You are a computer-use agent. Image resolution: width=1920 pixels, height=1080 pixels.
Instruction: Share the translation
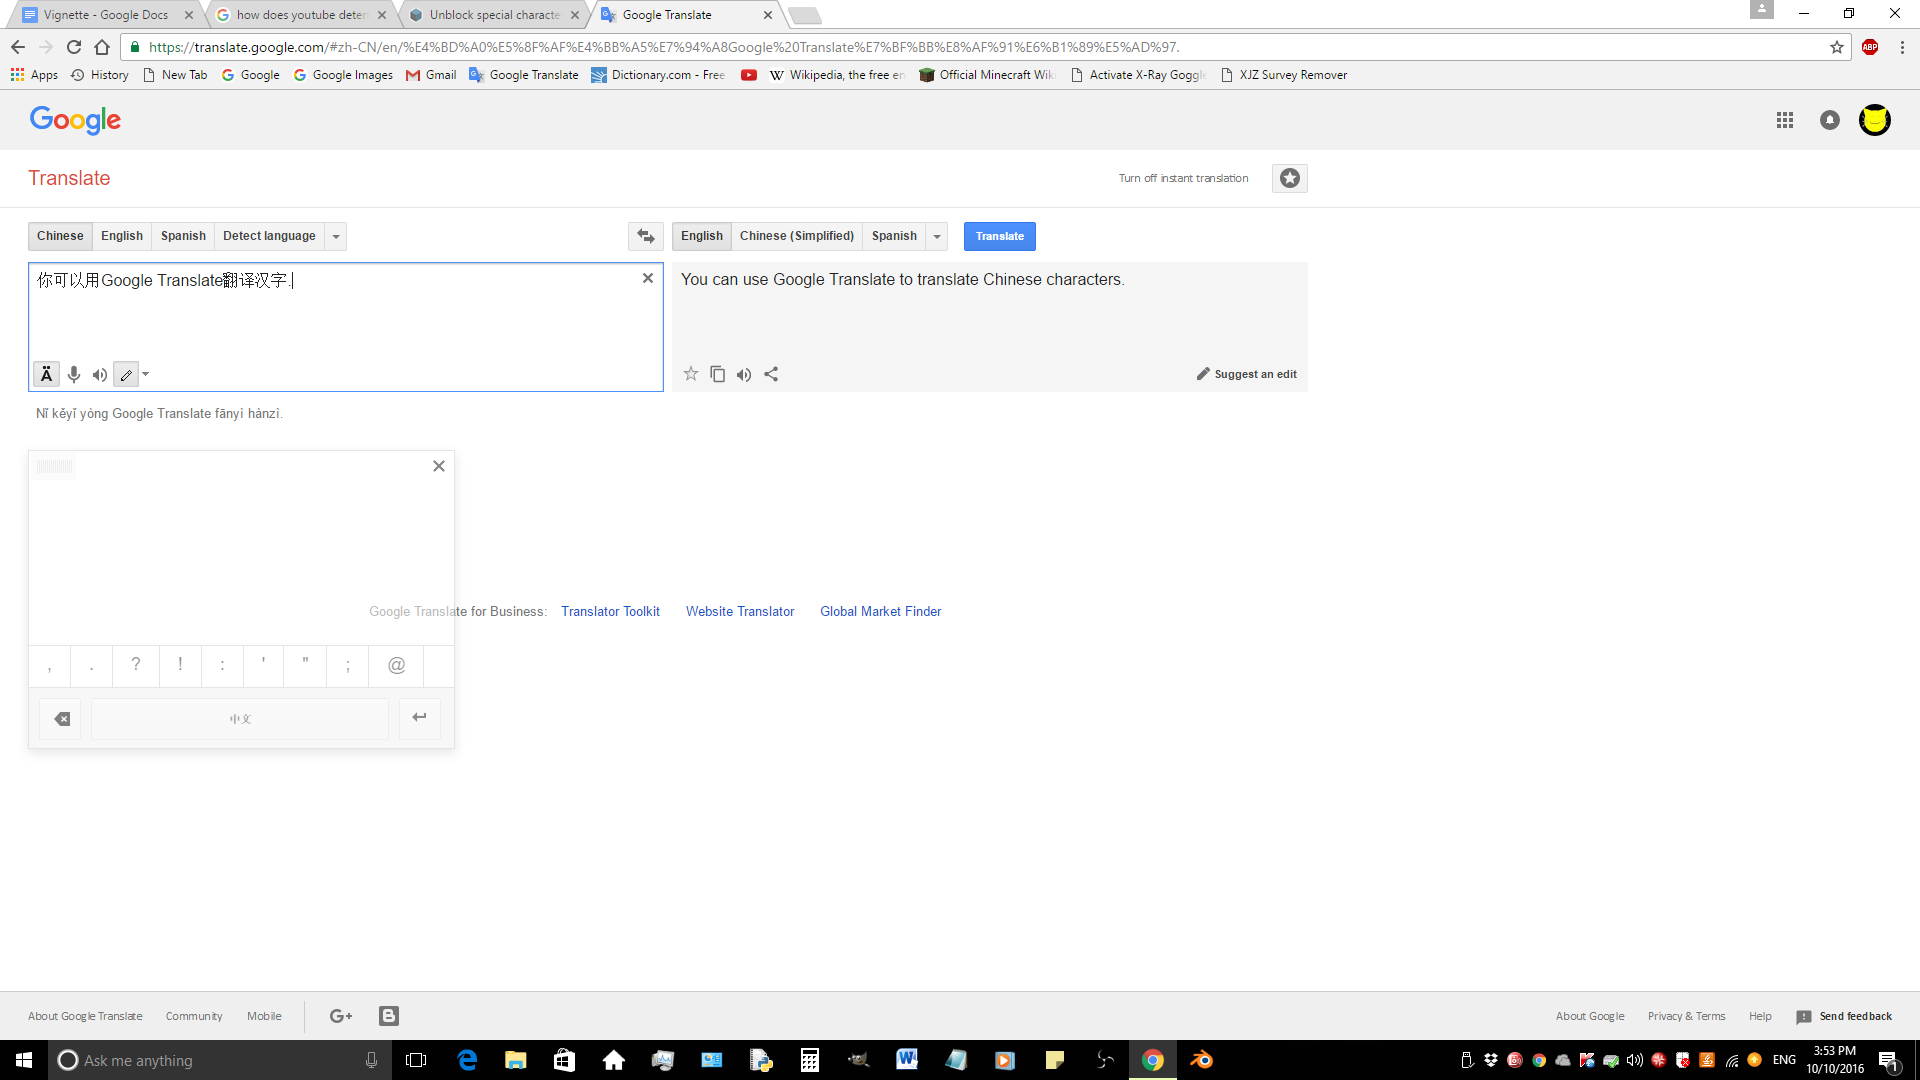[771, 374]
